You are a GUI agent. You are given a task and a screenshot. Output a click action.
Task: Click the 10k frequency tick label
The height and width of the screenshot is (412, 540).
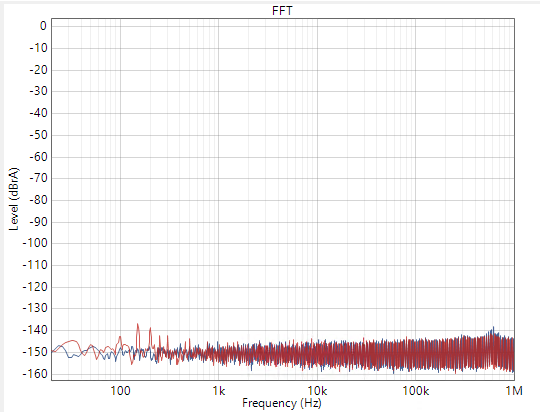[317, 391]
